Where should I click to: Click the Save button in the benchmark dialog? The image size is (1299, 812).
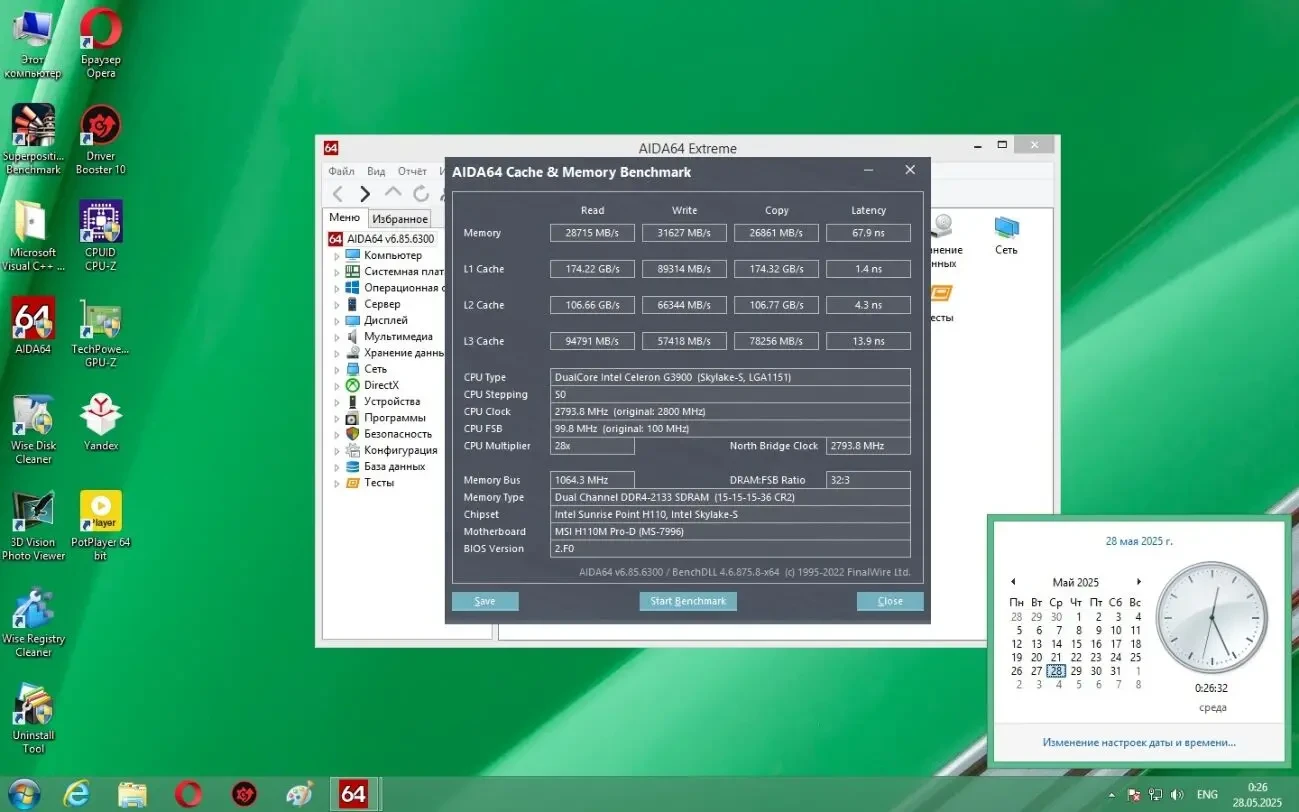pyautogui.click(x=484, y=601)
